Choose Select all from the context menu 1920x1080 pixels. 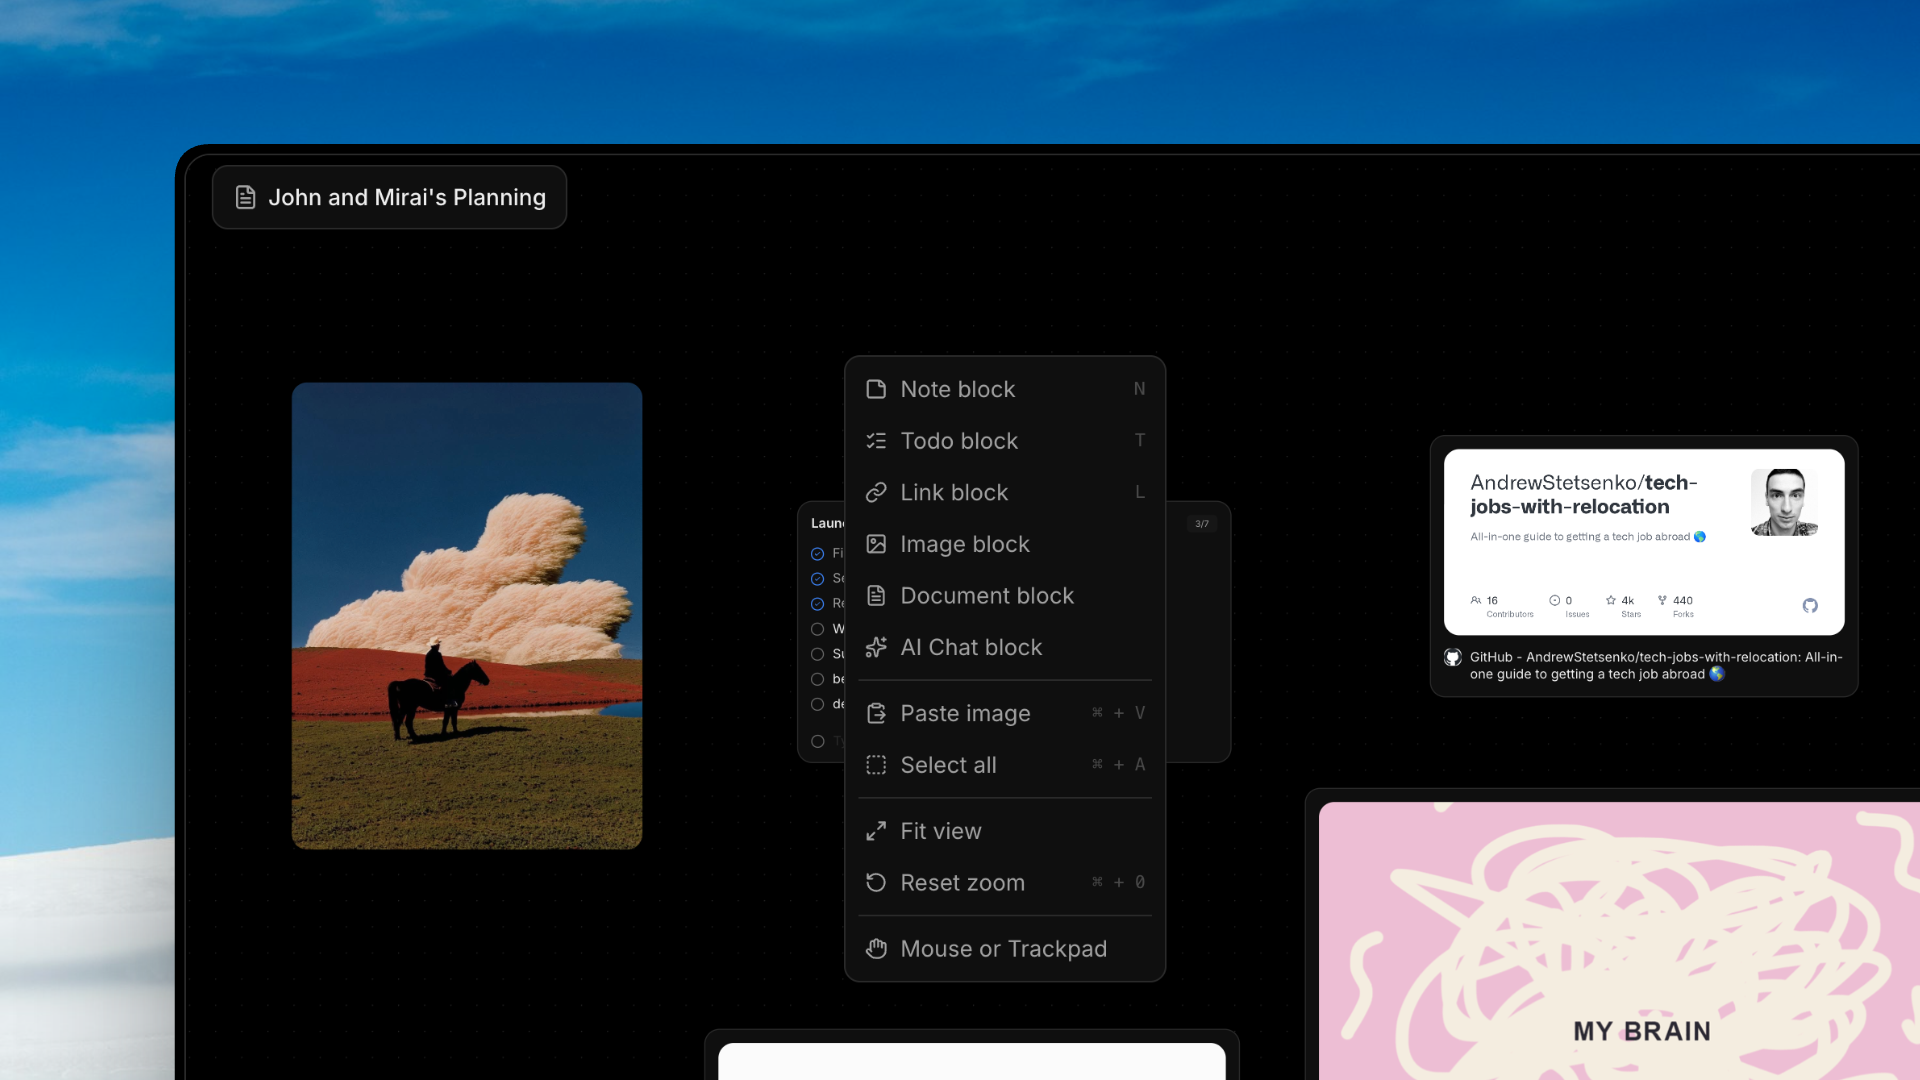pos(948,765)
